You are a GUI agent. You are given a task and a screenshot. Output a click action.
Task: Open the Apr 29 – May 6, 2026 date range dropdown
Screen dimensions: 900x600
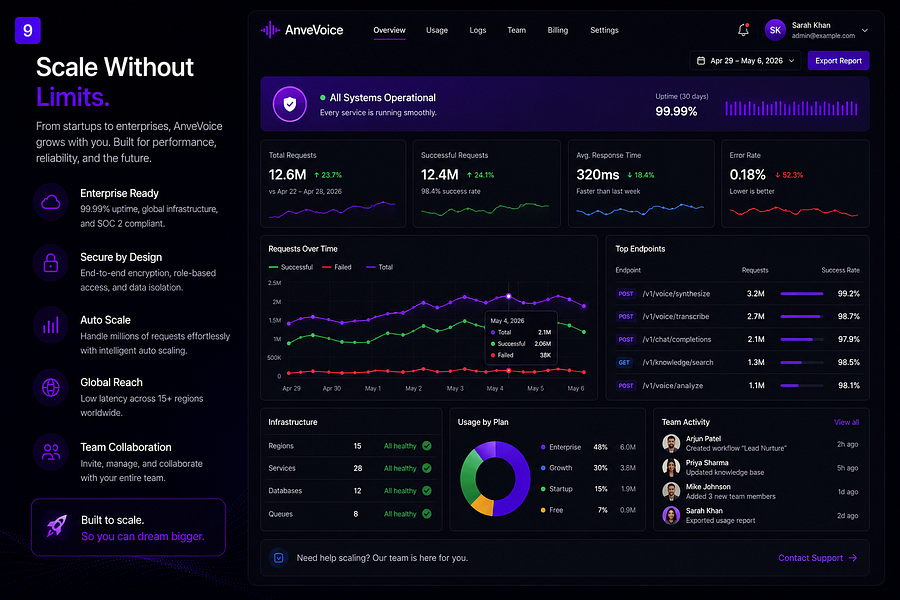(x=745, y=61)
